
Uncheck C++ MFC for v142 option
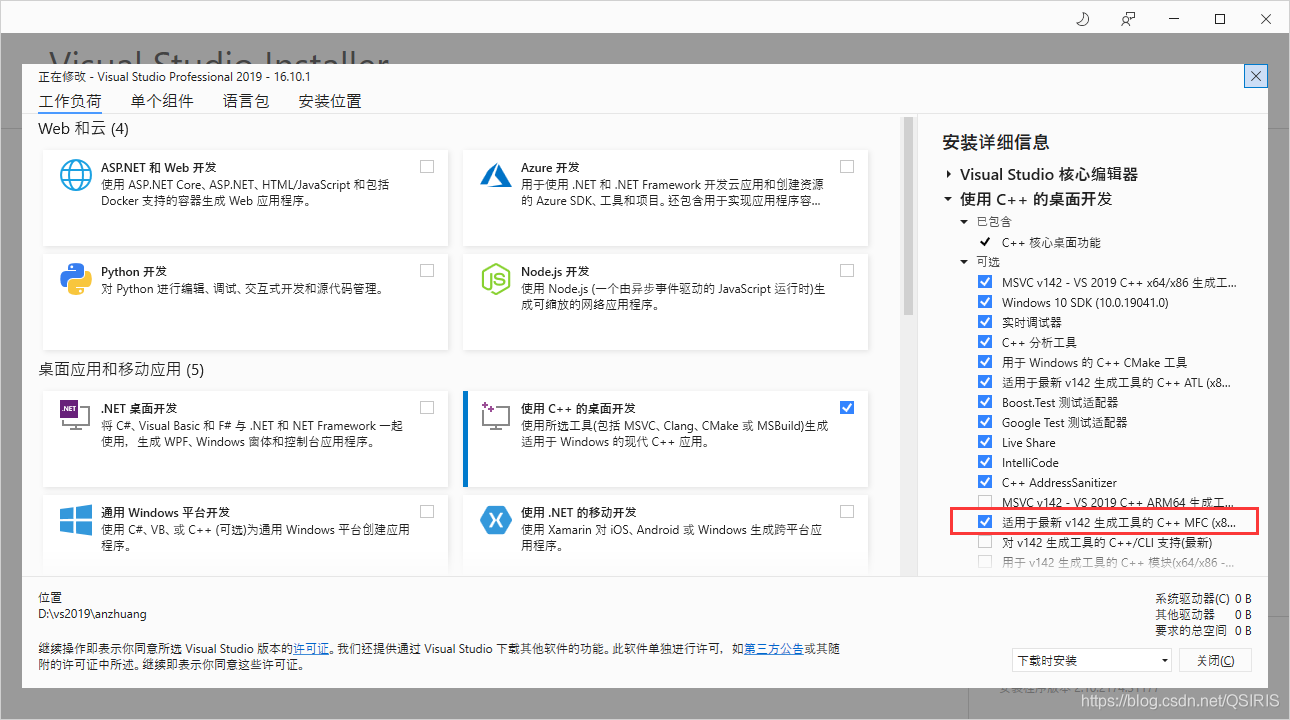pyautogui.click(x=985, y=522)
